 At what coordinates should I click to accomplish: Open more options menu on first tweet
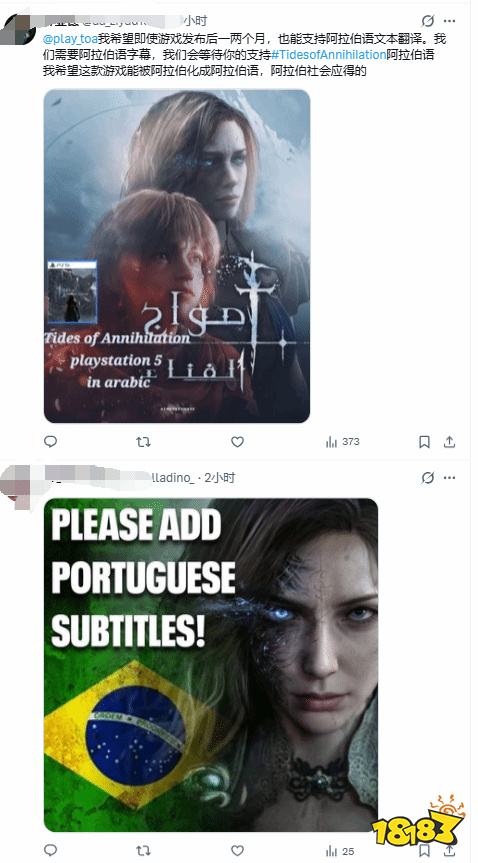click(449, 21)
